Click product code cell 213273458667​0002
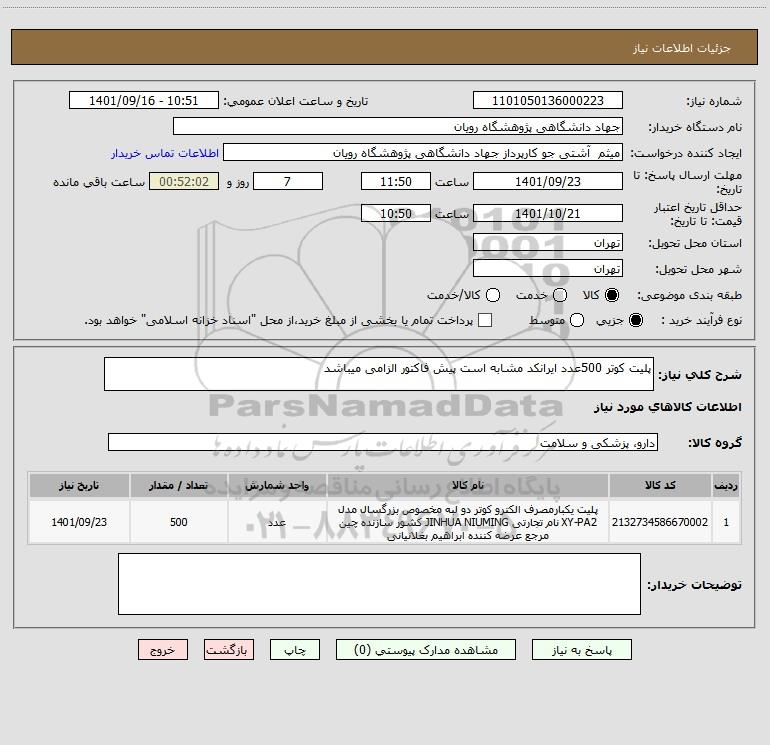 pyautogui.click(x=660, y=522)
